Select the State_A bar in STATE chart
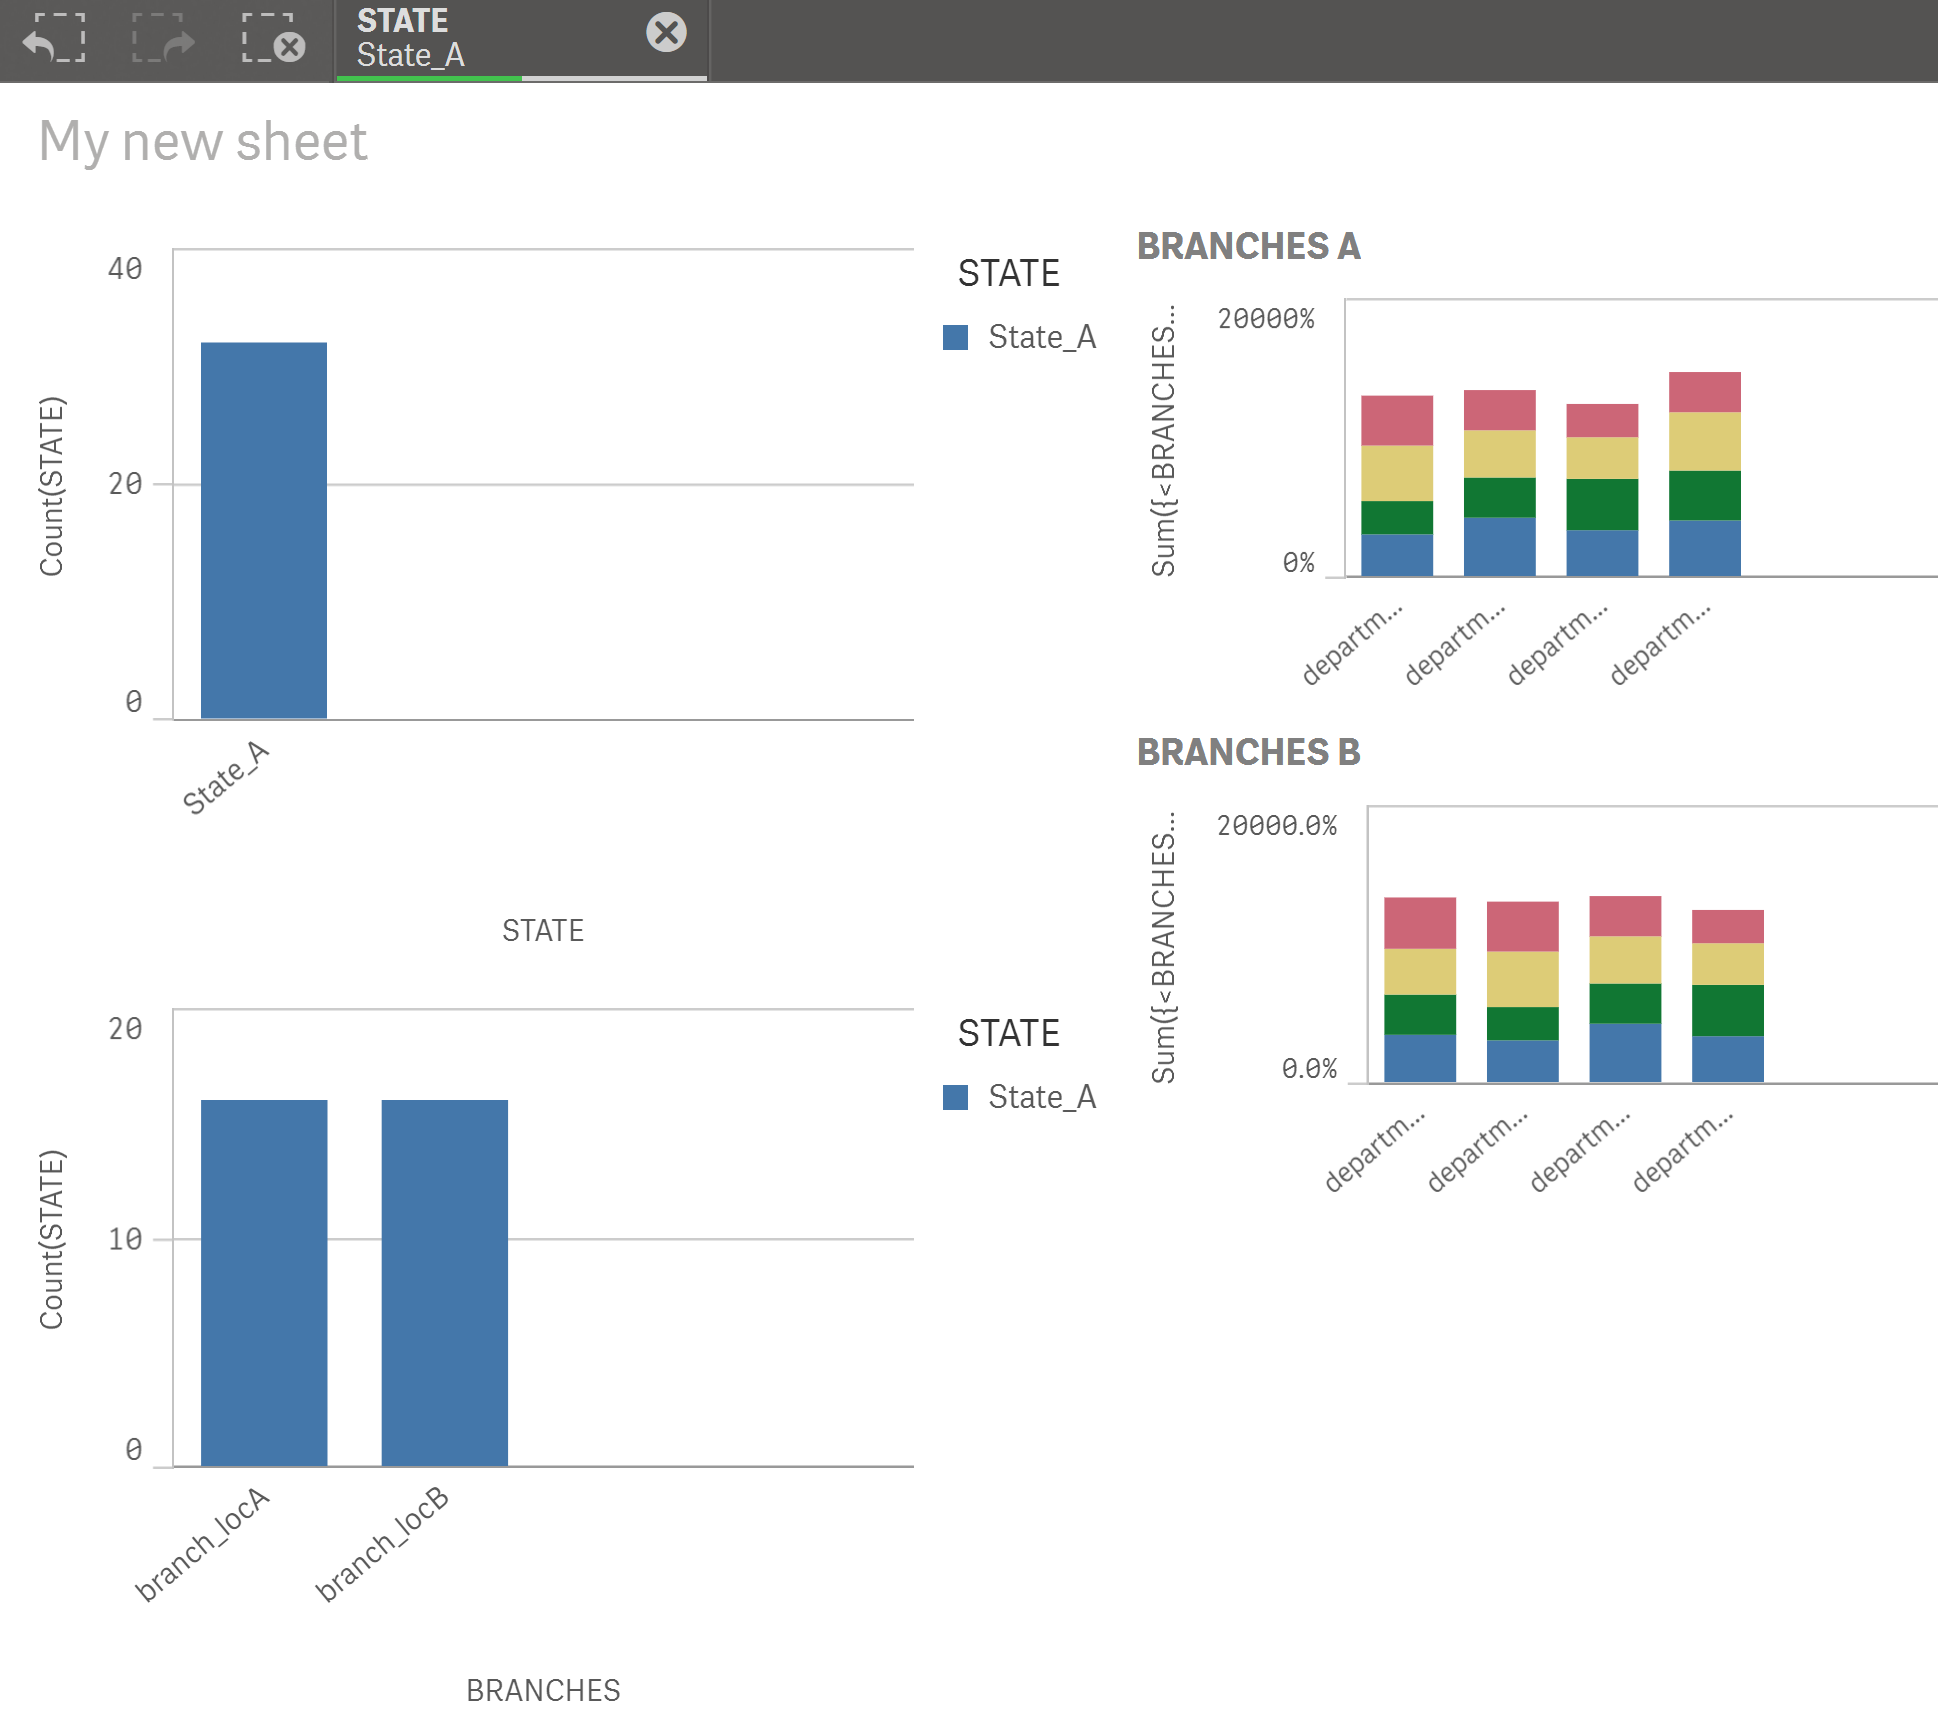 click(264, 530)
